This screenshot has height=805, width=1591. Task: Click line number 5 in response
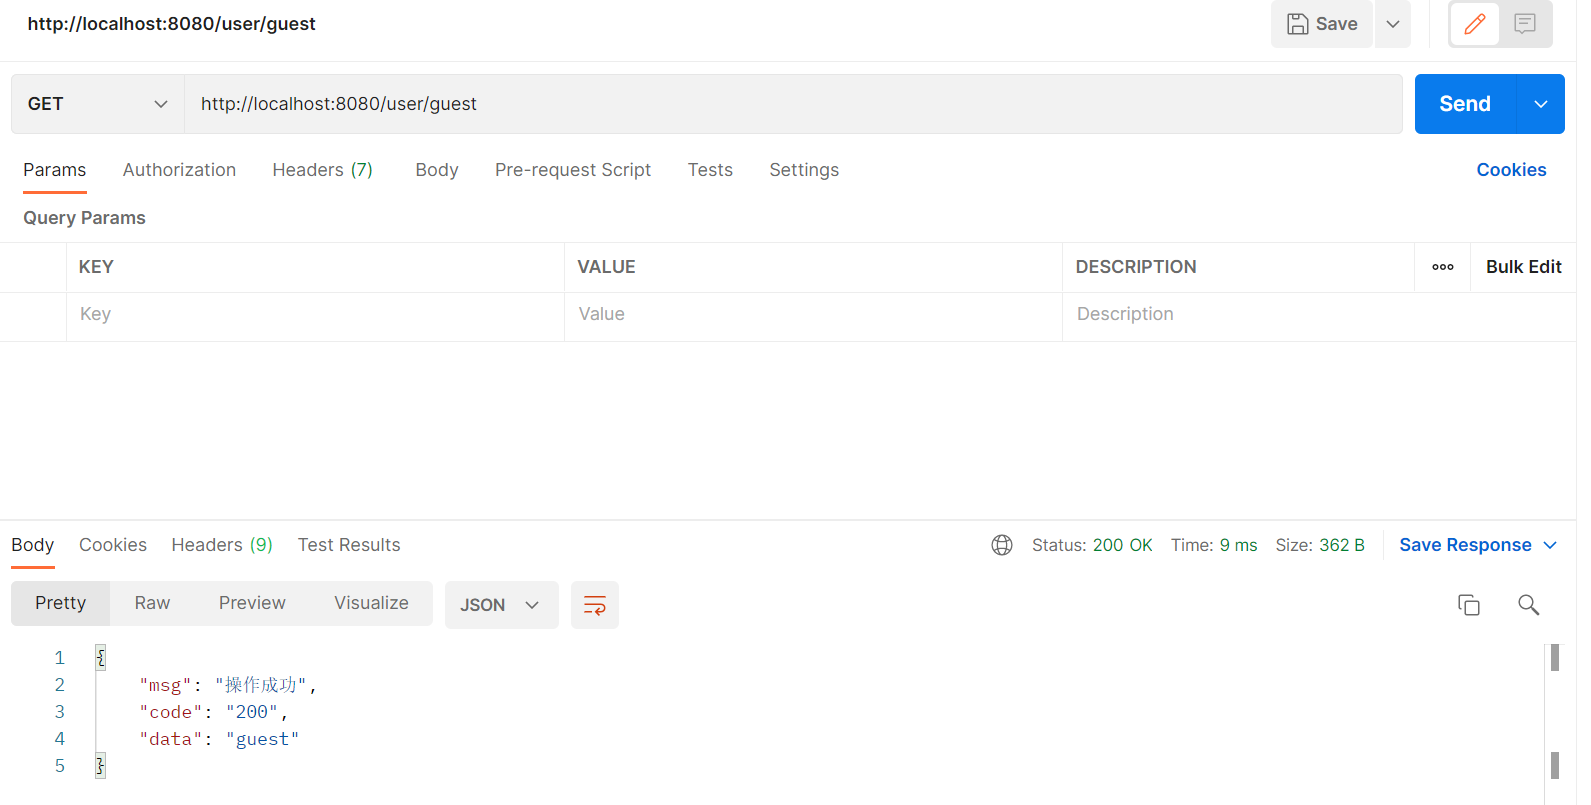coord(60,766)
